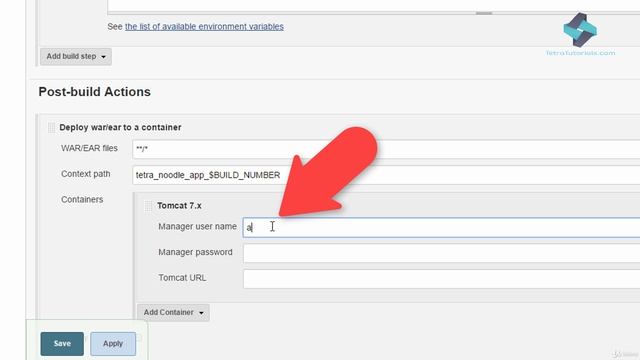640x360 pixels.
Task: Click the textarea resize handle above link
Action: click(484, 13)
